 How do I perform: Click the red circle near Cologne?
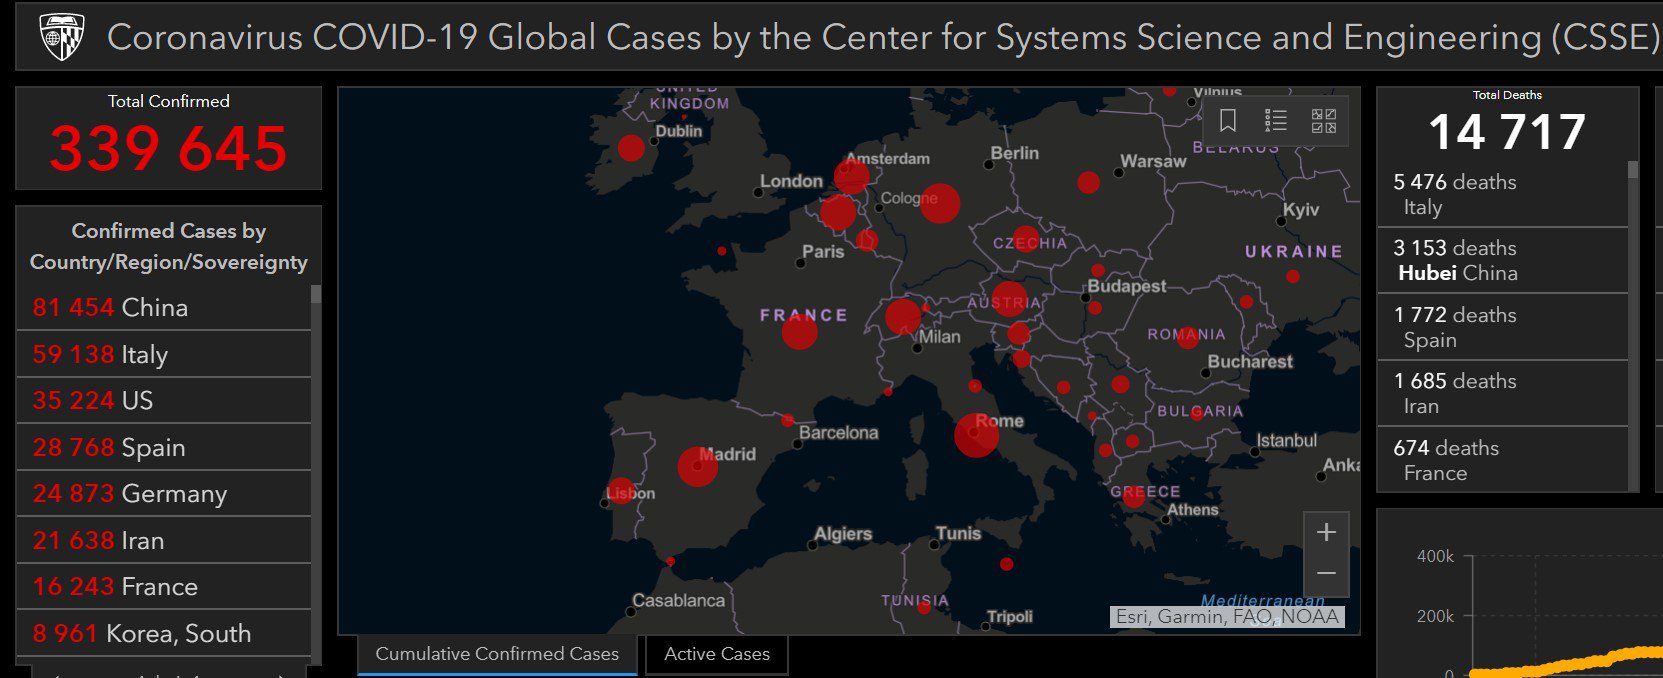pos(939,203)
